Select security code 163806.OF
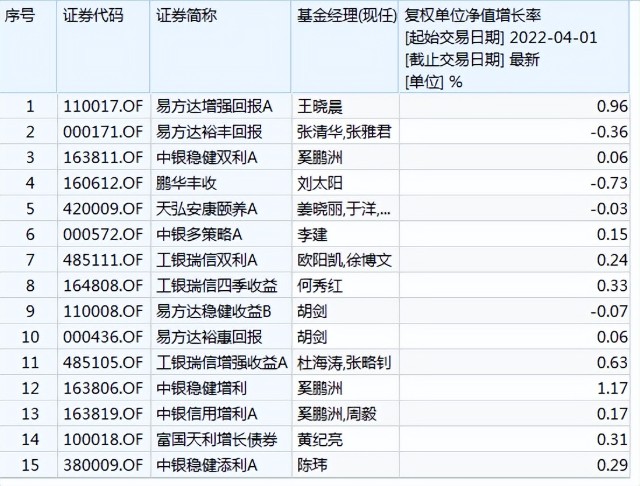Screen dimensions: 640x486 [103, 388]
